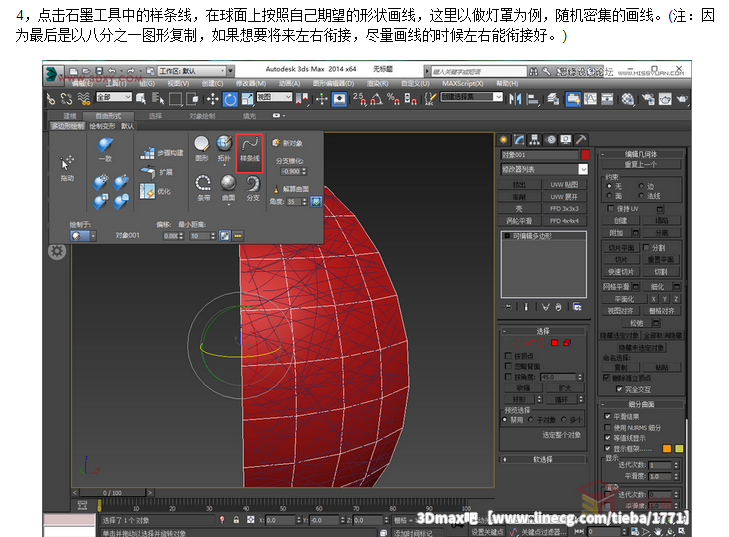The width and height of the screenshot is (729, 537).
Task: Collapse the 细分曲面 rollout
Action: coord(641,404)
